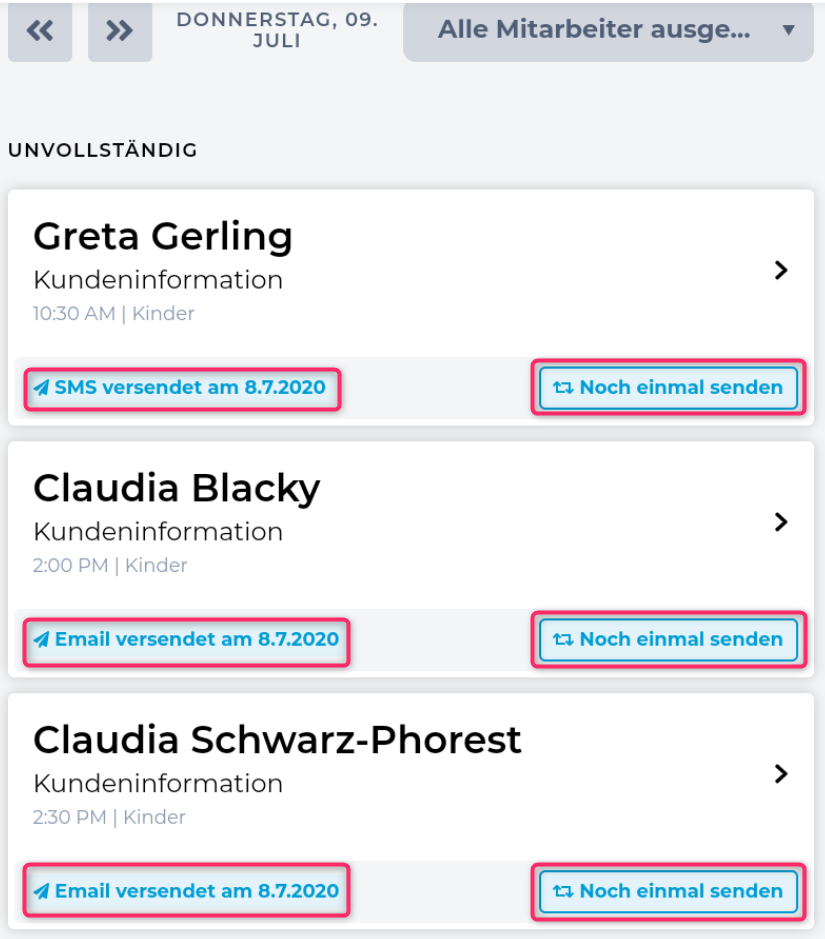This screenshot has height=939, width=825.
Task: Click paper plane icon in Claudia Blacky's status
Action: click(x=41, y=640)
